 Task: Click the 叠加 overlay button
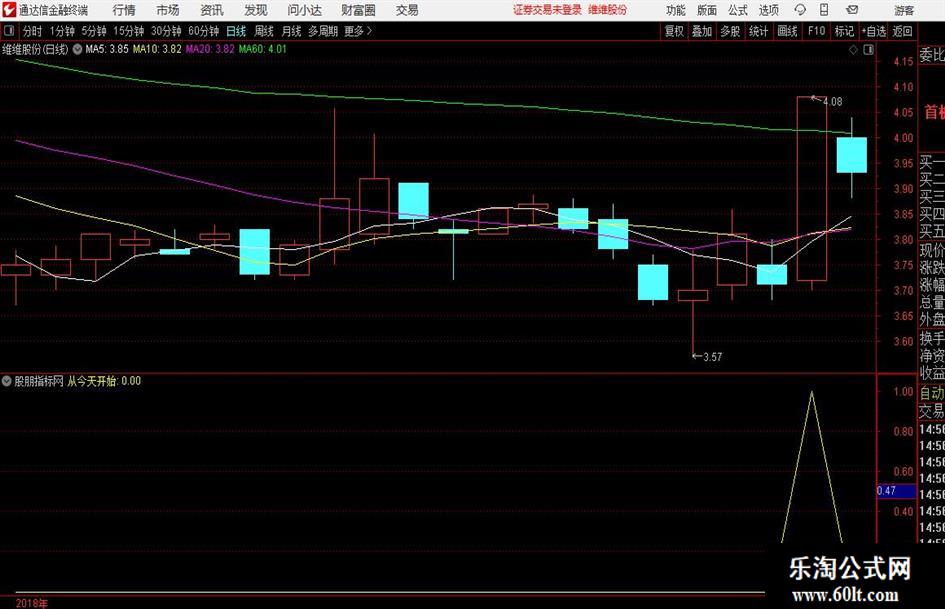(702, 31)
